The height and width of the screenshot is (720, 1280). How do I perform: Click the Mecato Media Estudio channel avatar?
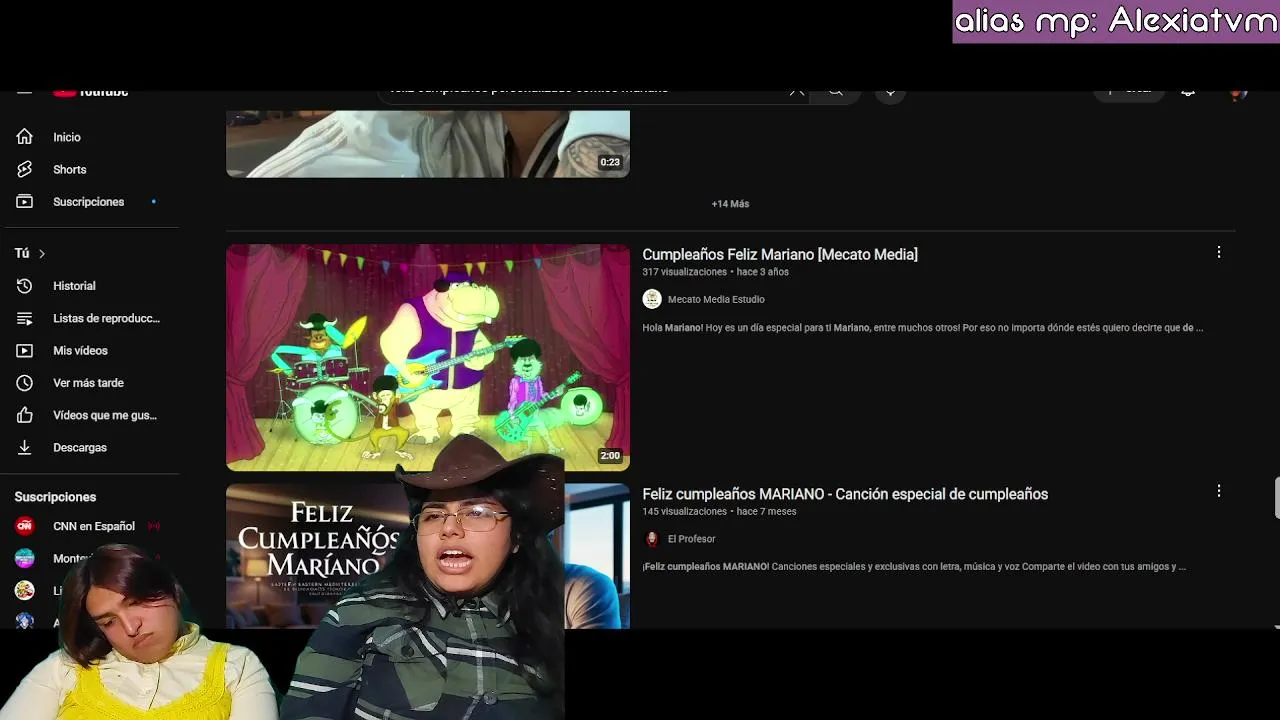[652, 299]
